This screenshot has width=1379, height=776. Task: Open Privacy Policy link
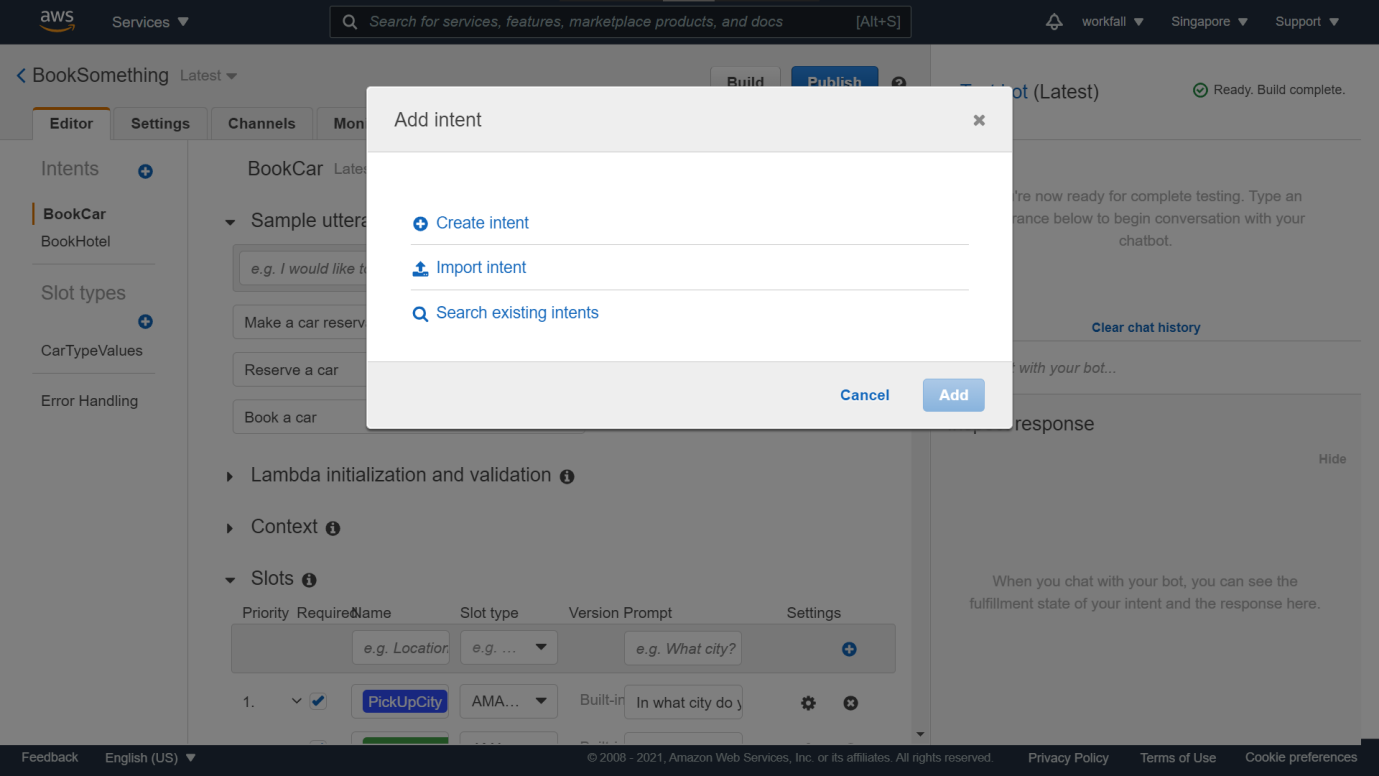(1068, 758)
